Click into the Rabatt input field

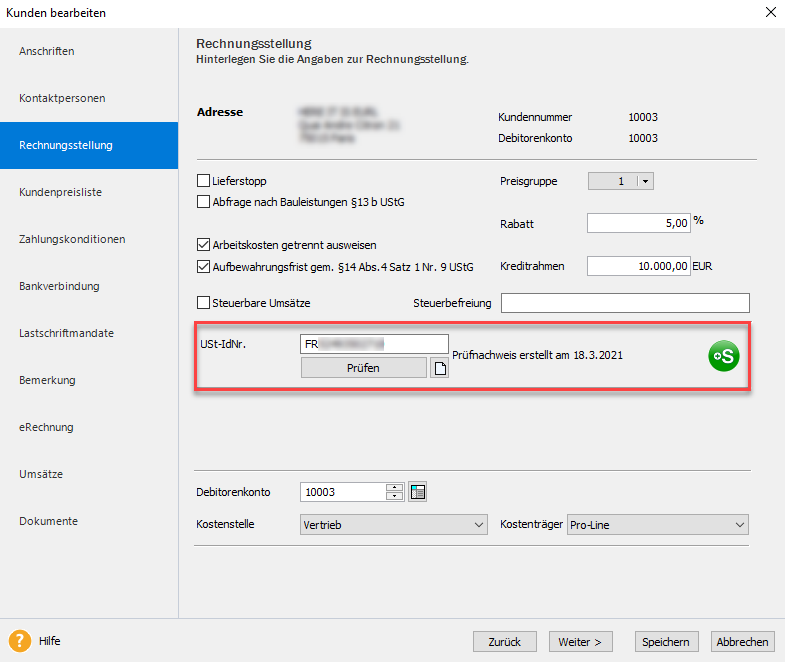click(x=639, y=224)
